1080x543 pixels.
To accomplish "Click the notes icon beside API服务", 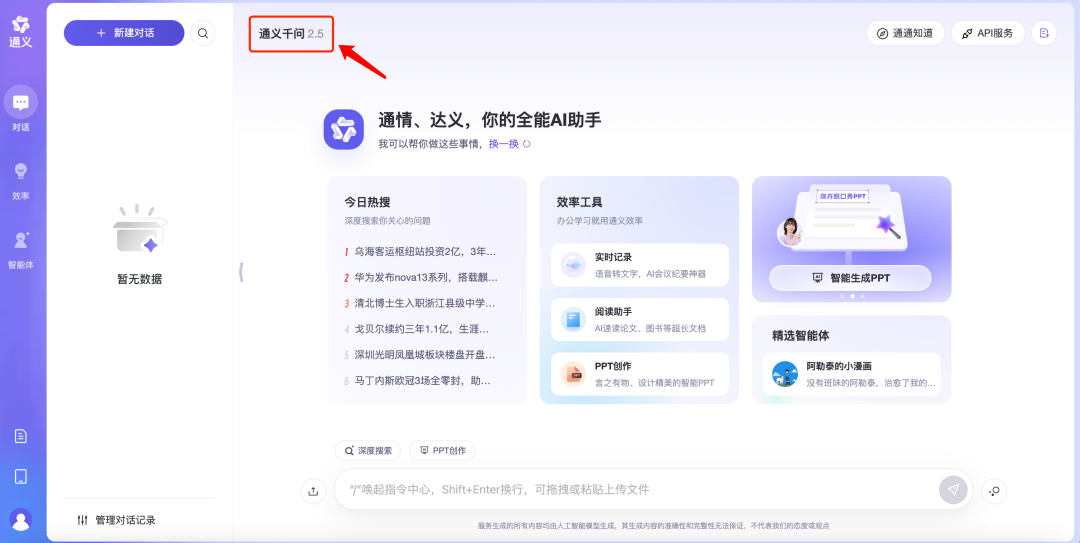I will (1043, 33).
